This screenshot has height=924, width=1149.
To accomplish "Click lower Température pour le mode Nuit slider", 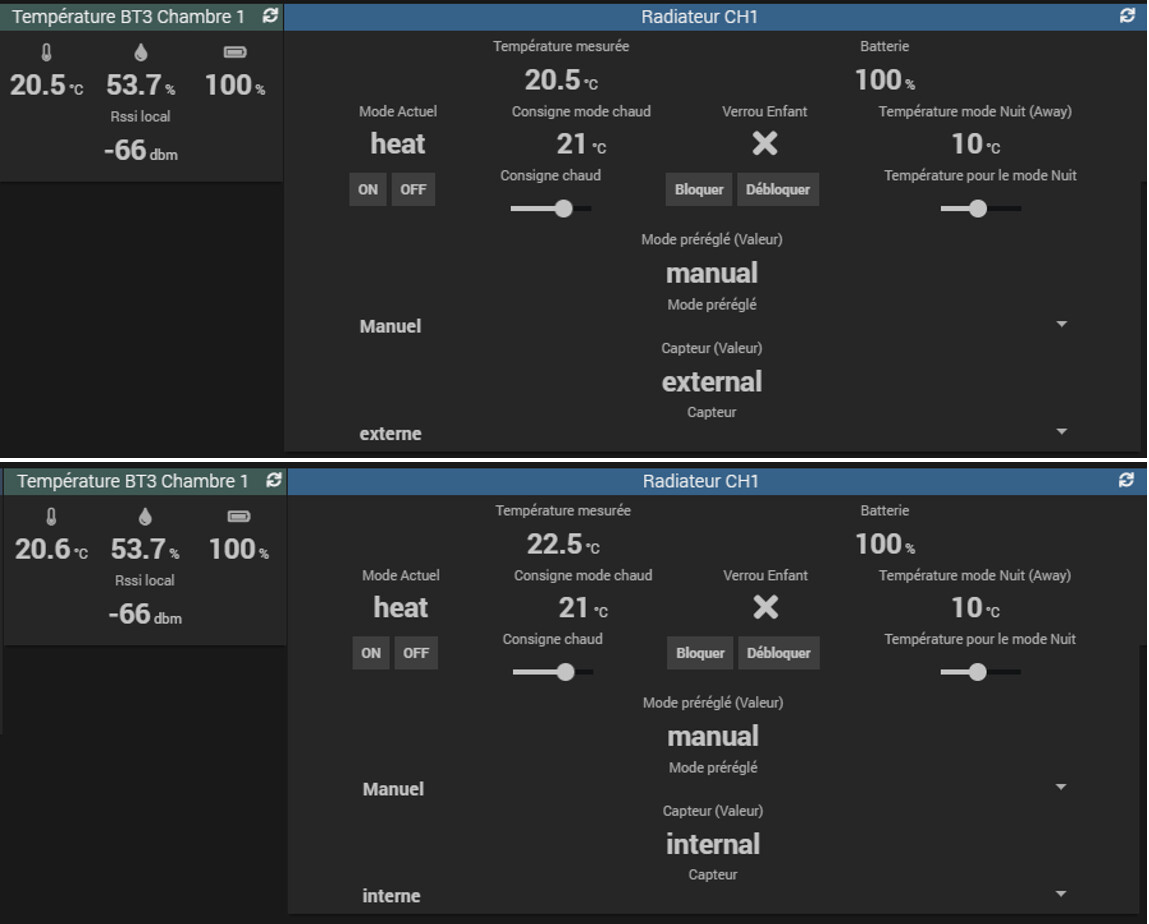I will click(x=980, y=672).
